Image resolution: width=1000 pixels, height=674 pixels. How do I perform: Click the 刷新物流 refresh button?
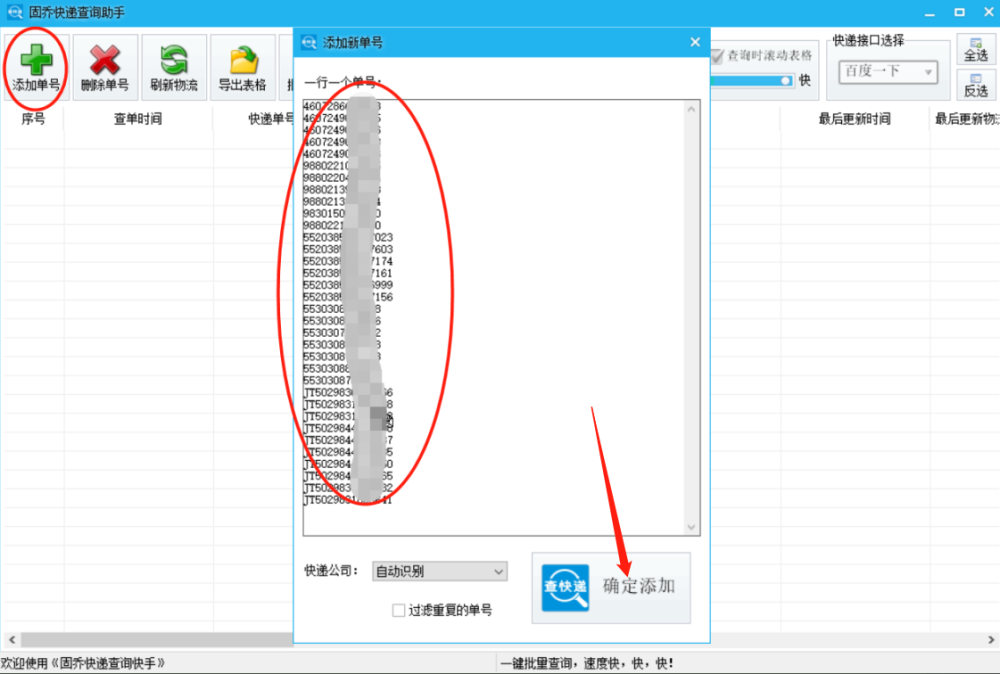point(174,68)
